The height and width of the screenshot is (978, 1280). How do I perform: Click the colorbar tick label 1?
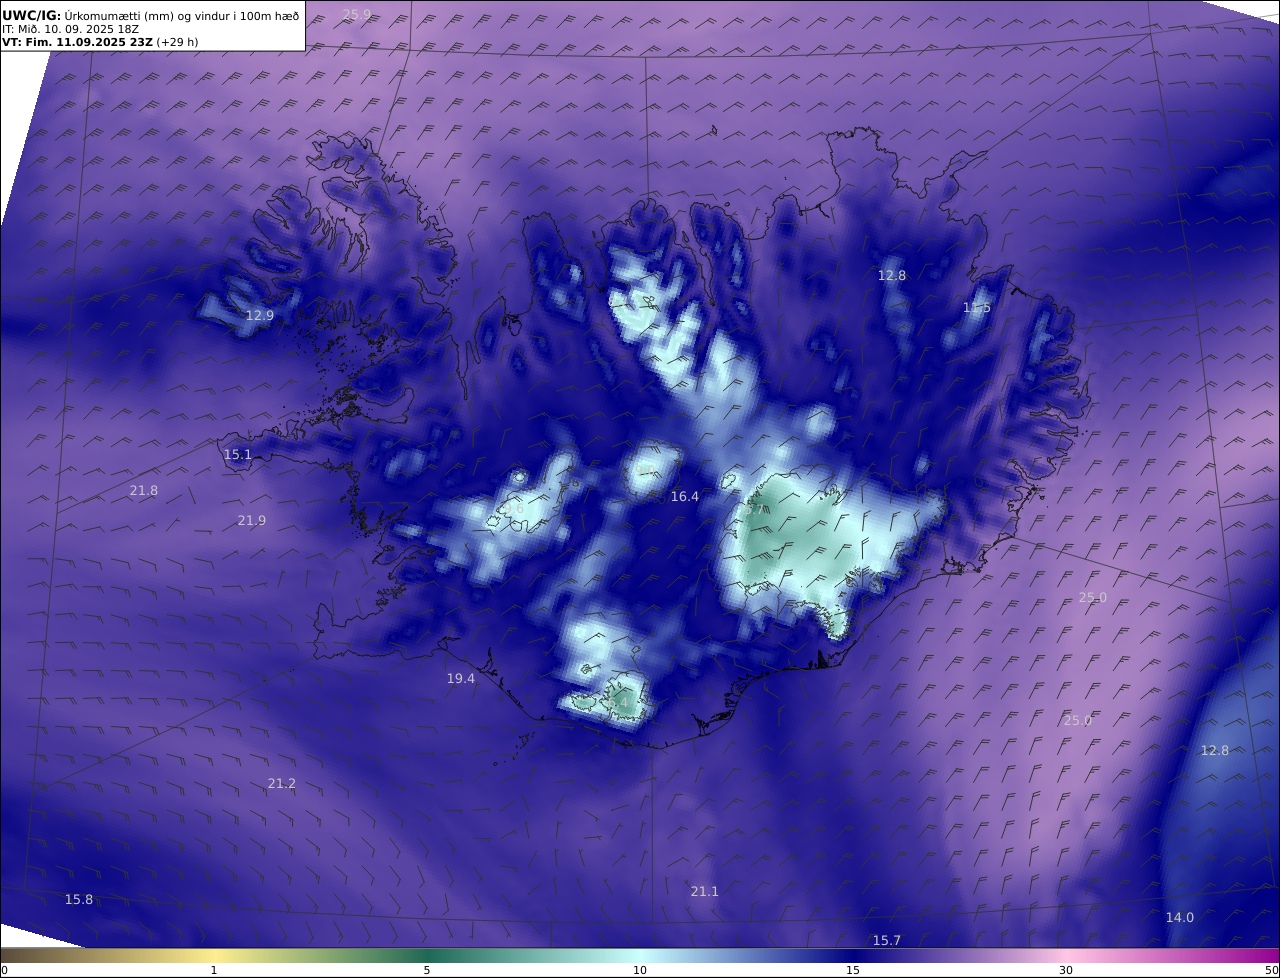point(213,970)
